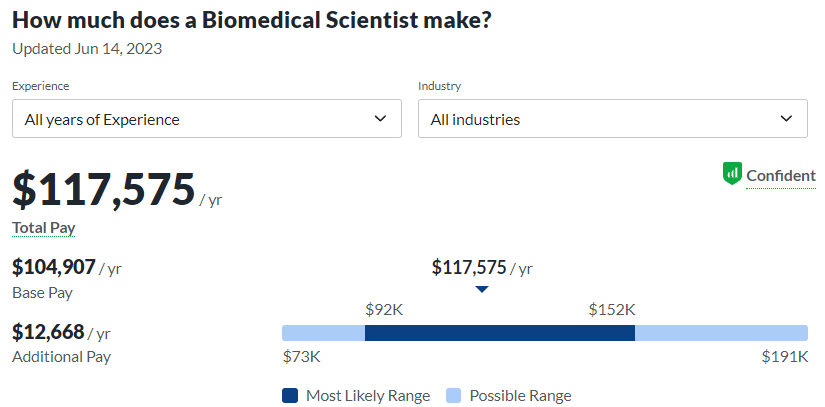Viewport: 825px width, 407px height.
Task: Click the $73K minimum label
Action: [x=301, y=356]
